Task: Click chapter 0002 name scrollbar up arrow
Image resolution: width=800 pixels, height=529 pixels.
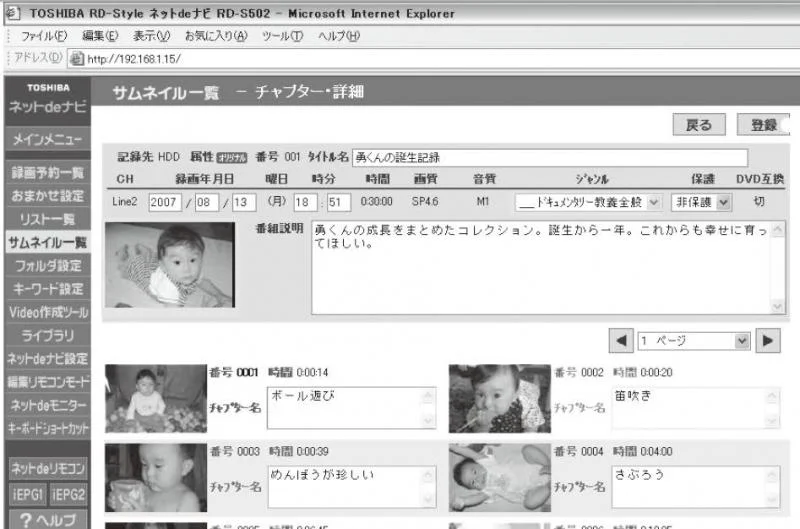Action: (x=772, y=395)
